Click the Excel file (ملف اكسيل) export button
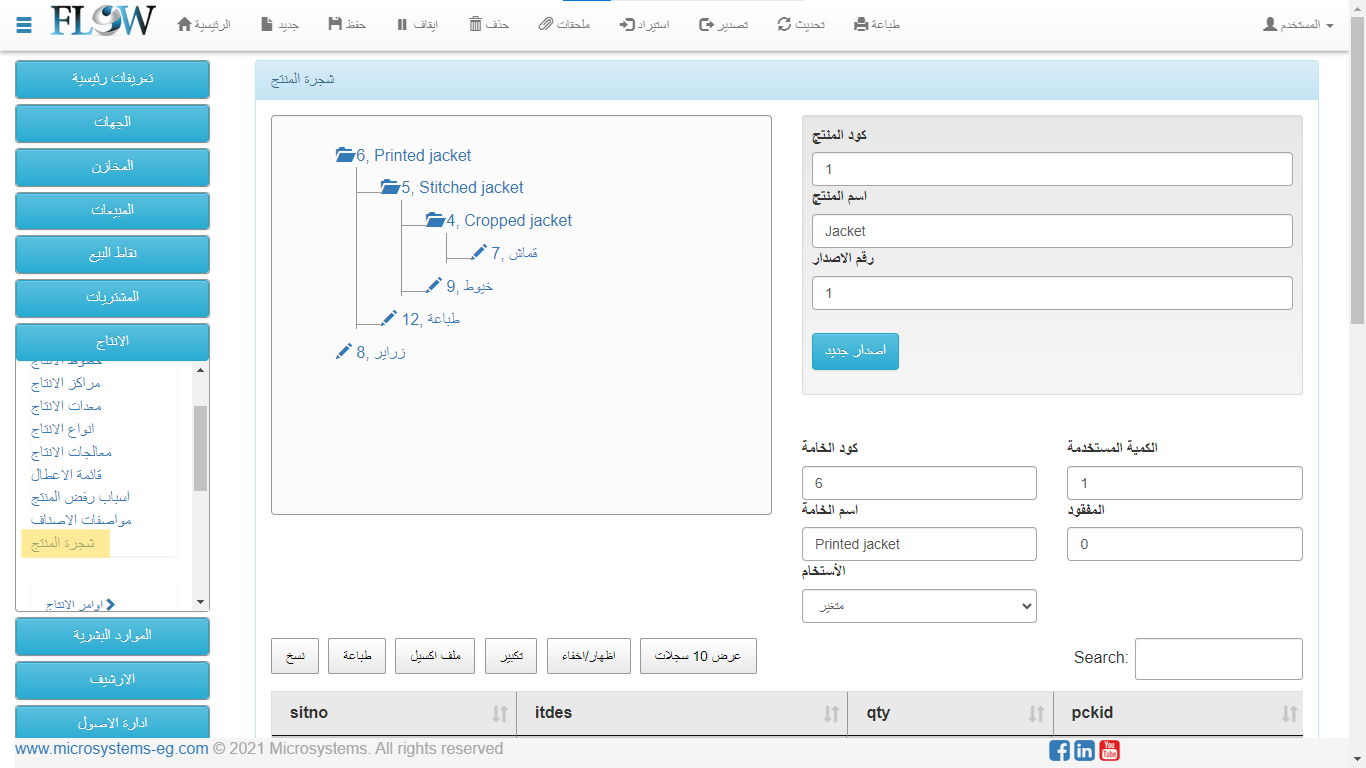The width and height of the screenshot is (1366, 768). click(x=435, y=656)
